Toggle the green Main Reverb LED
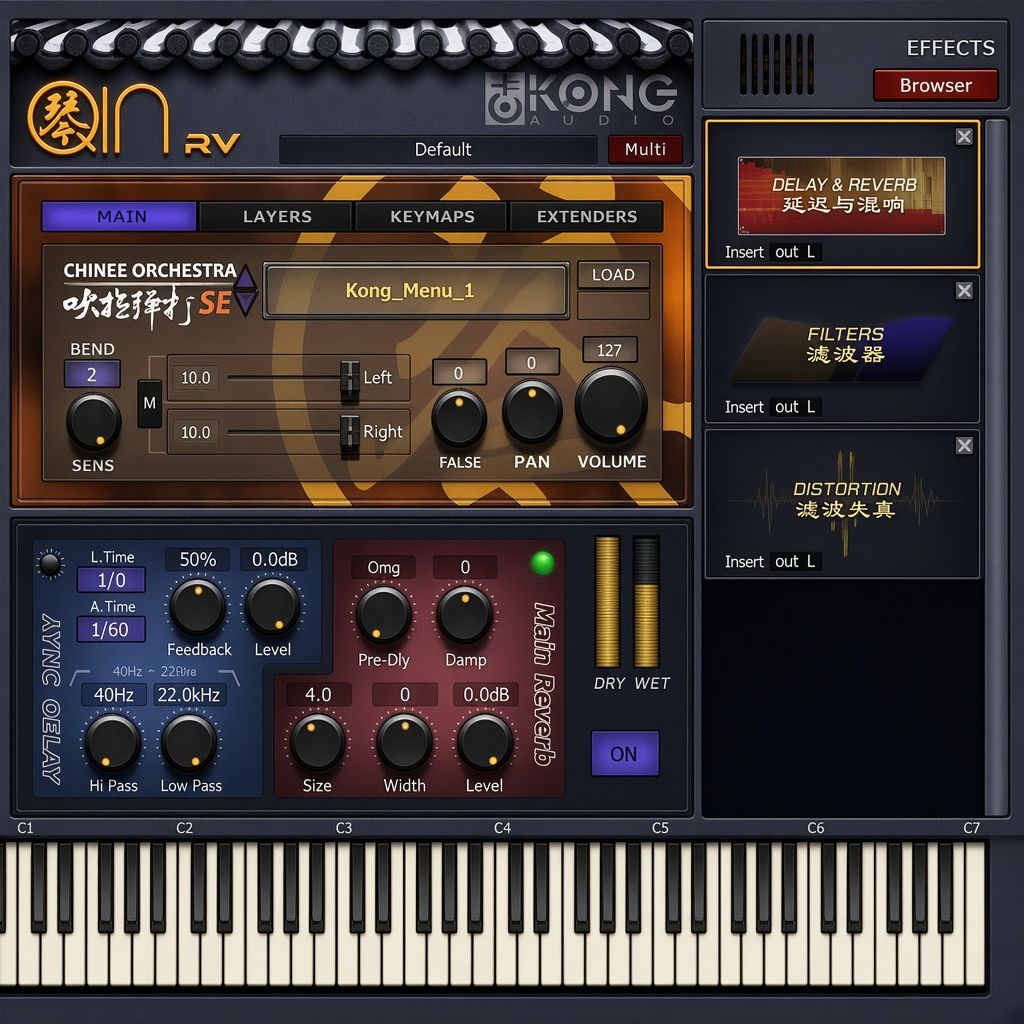Image resolution: width=1024 pixels, height=1024 pixels. coord(543,563)
